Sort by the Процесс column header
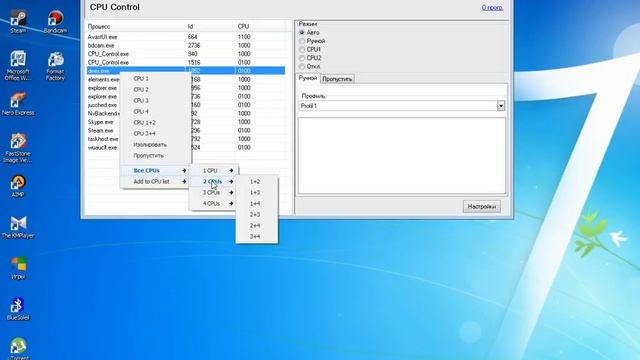This screenshot has height=360, width=640. pyautogui.click(x=136, y=26)
